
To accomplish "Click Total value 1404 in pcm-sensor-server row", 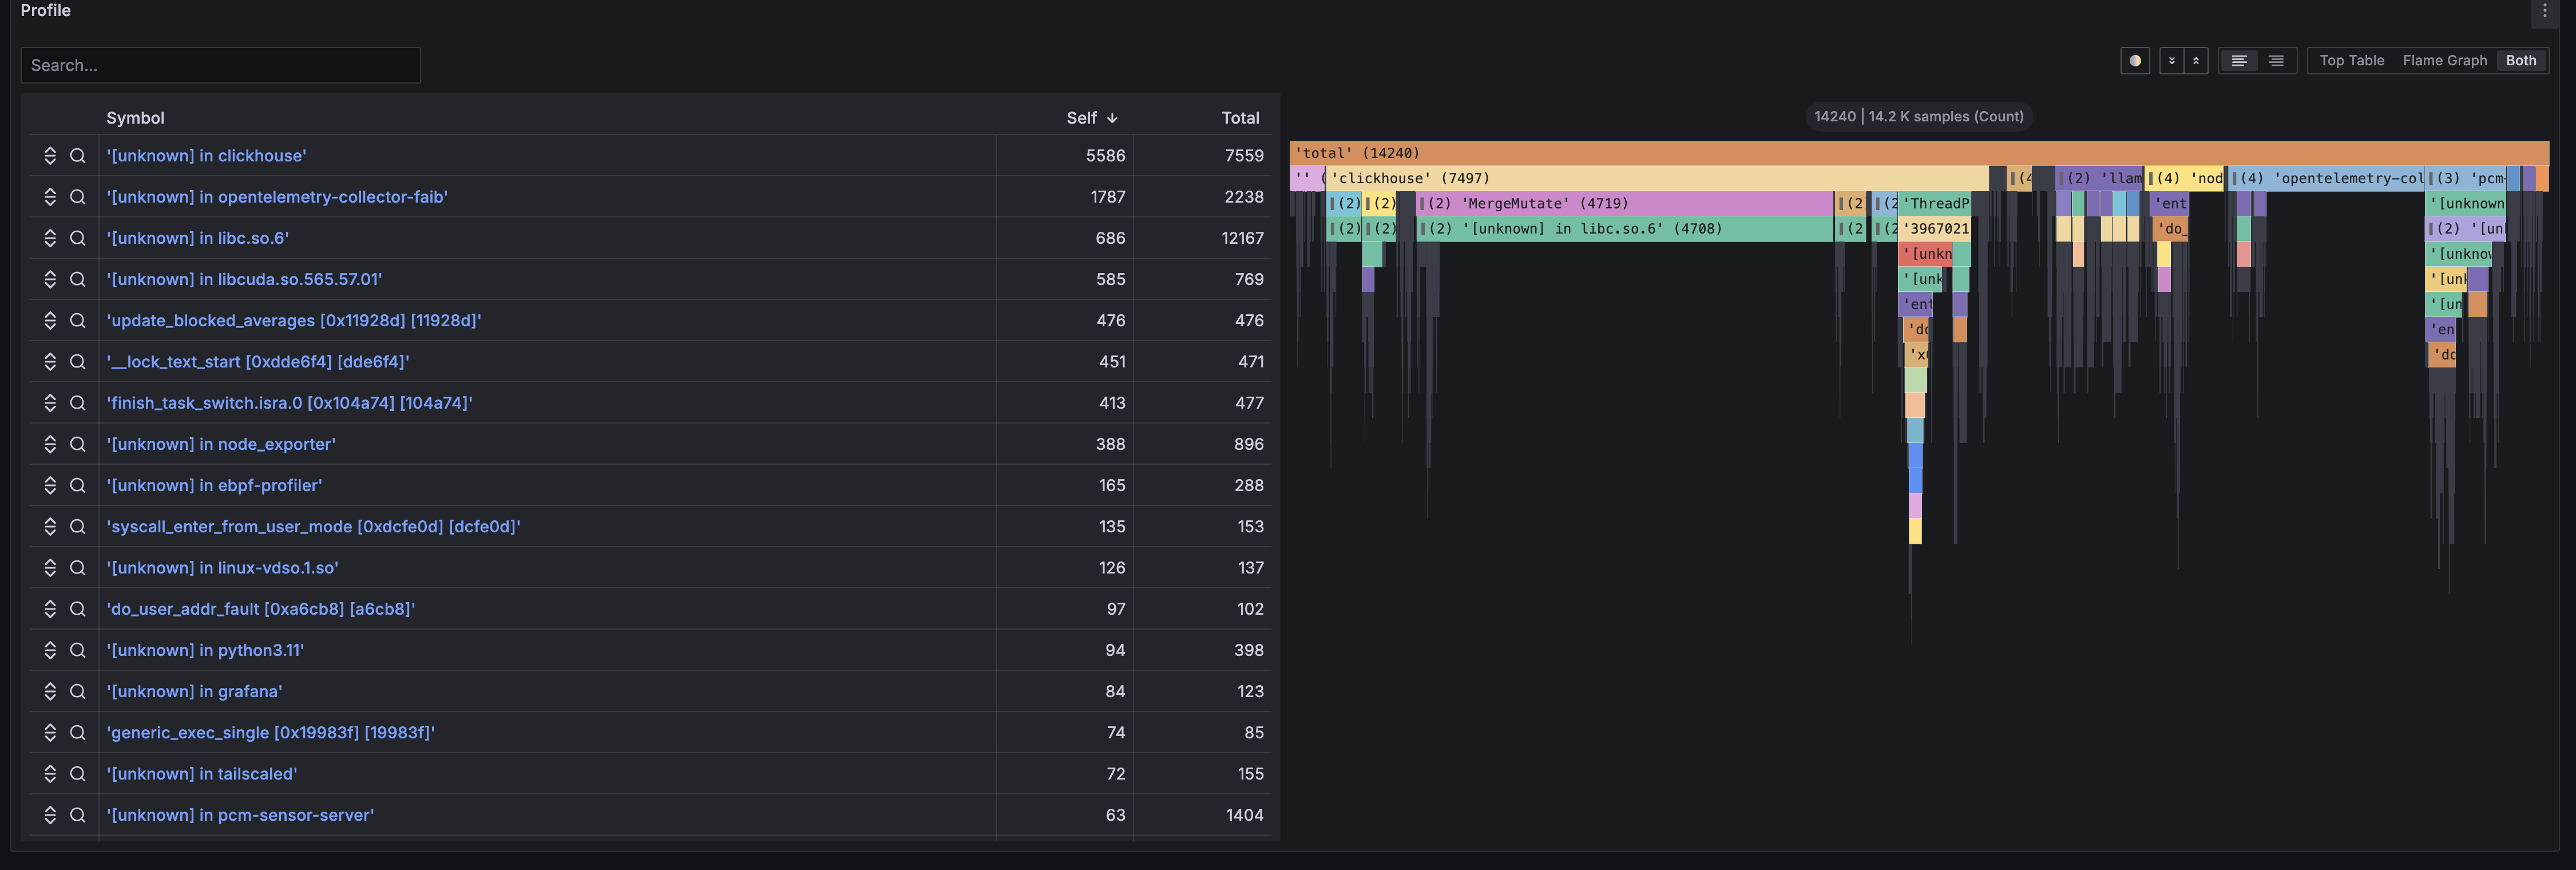I will tap(1244, 815).
